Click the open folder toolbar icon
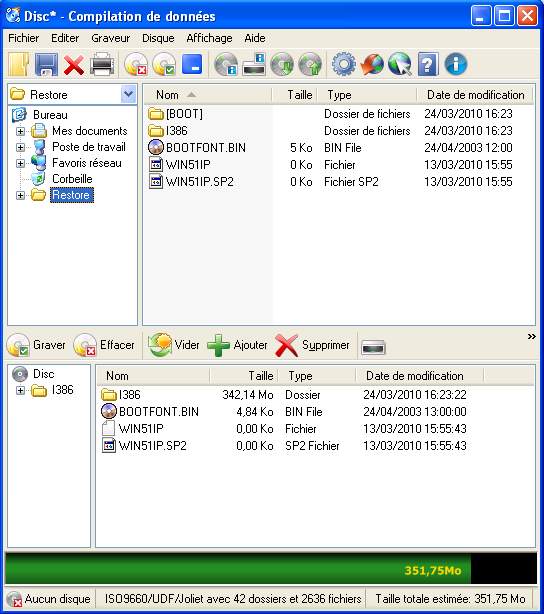Viewport: 544px width, 614px height. tap(18, 65)
